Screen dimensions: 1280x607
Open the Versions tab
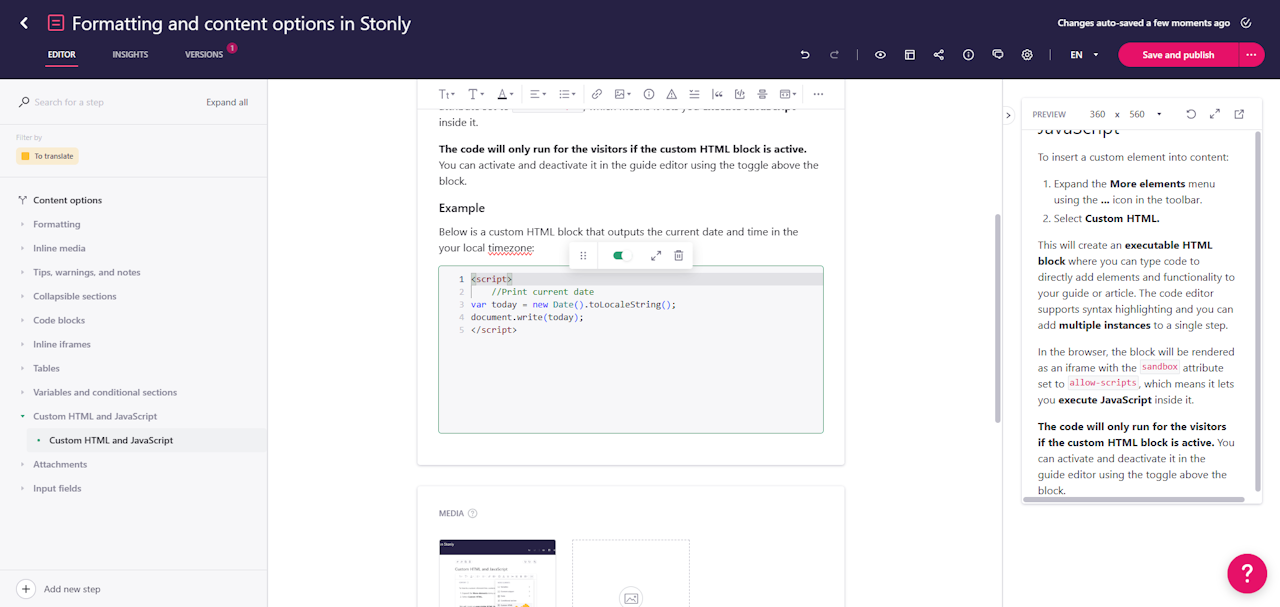(x=204, y=55)
